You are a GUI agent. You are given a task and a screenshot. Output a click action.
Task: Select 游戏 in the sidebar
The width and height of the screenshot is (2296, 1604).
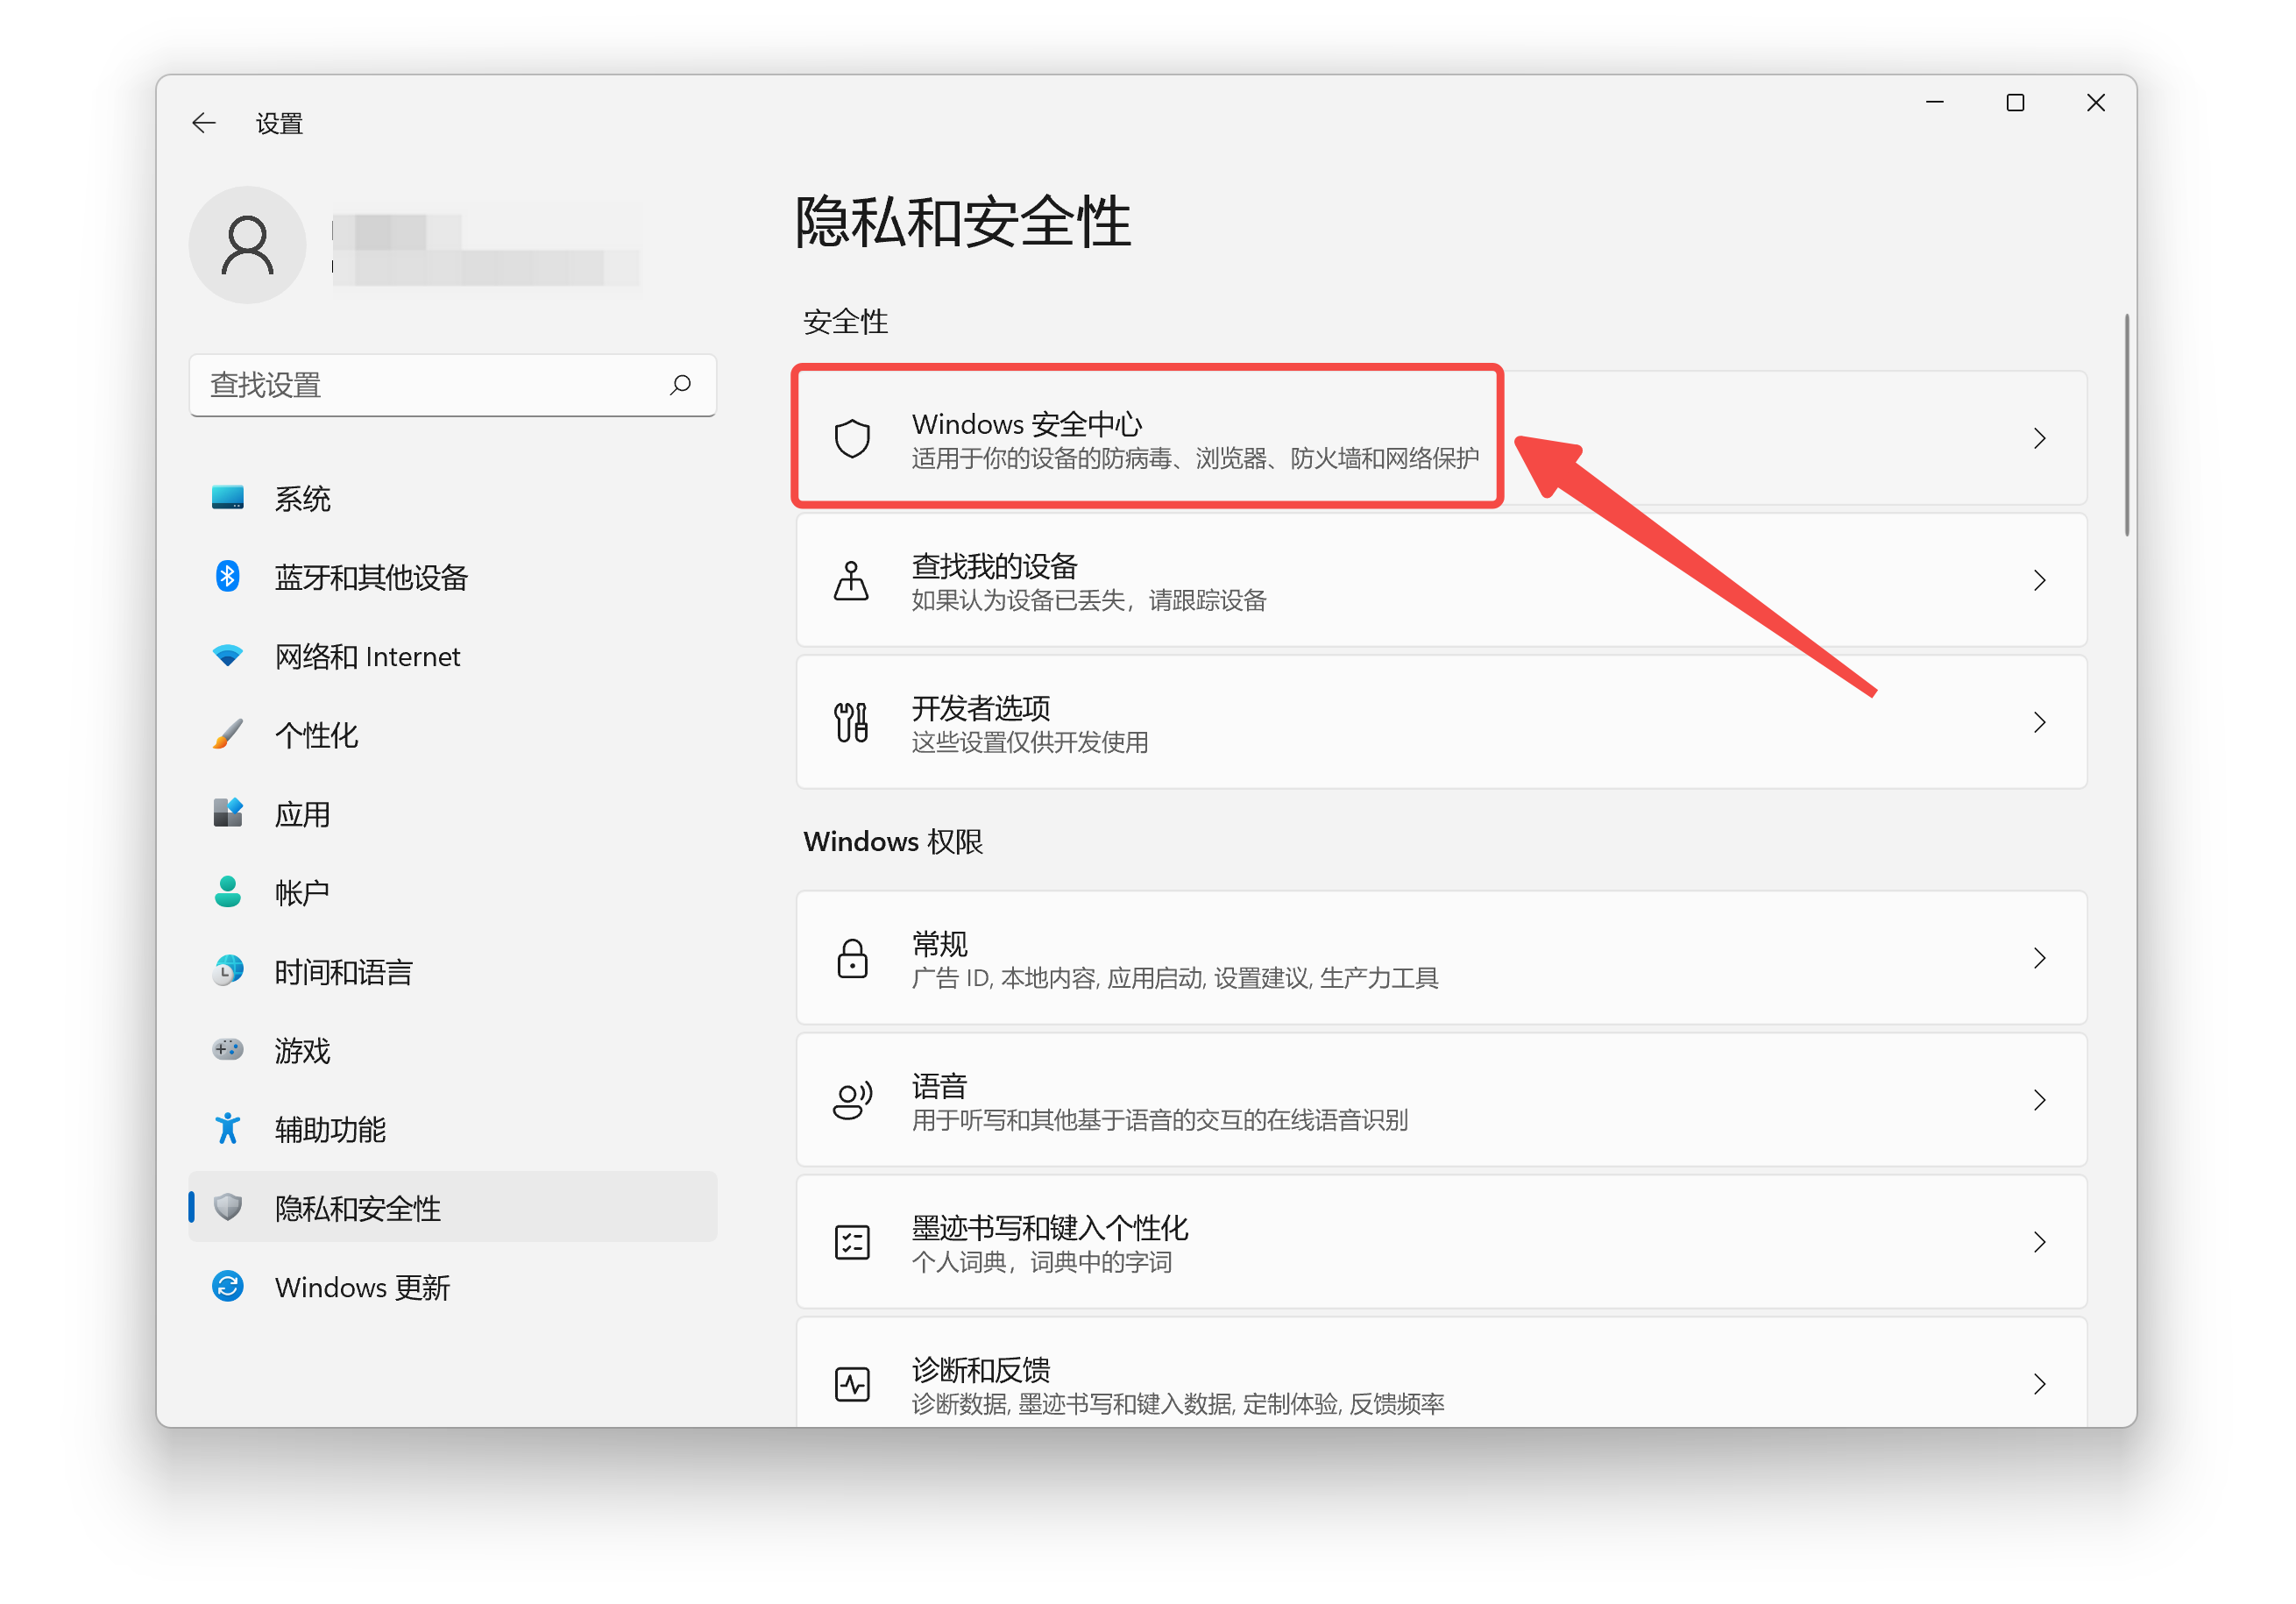click(x=453, y=1050)
